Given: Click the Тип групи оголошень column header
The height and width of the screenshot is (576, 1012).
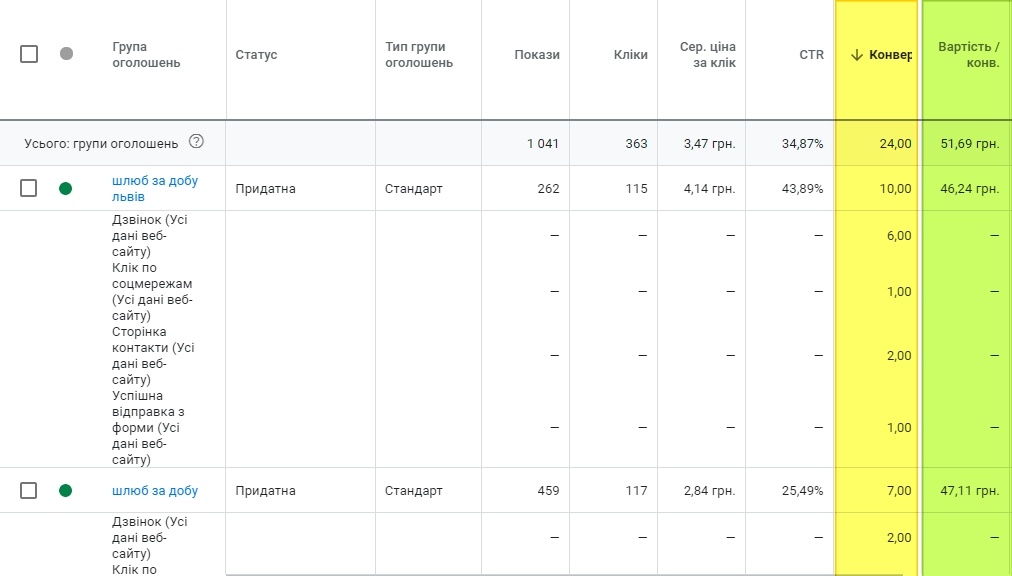Looking at the screenshot, I should pos(418,55).
